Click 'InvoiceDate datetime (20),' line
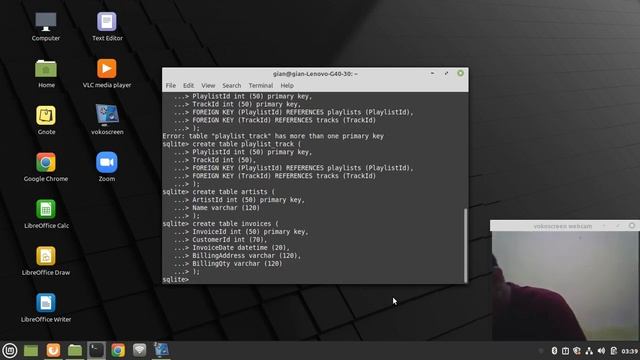 [x=241, y=248]
